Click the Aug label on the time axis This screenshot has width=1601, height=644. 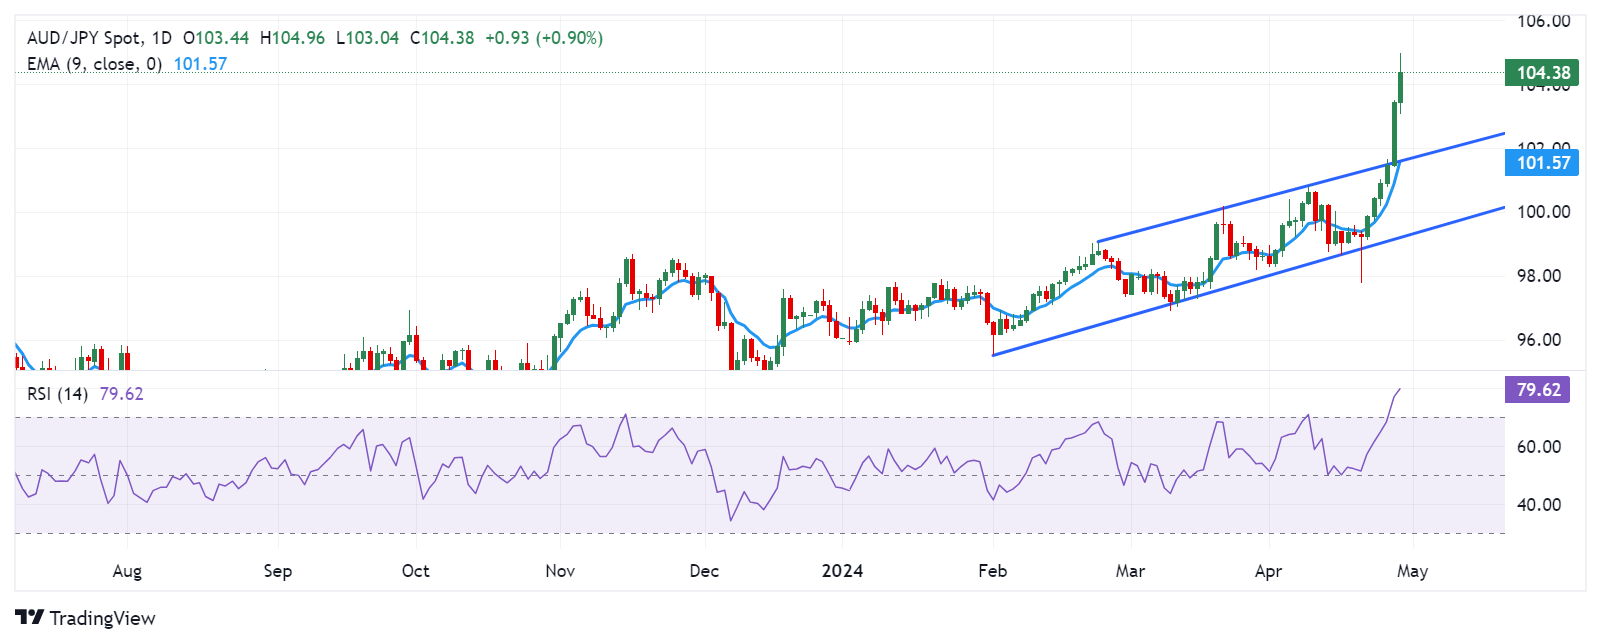coord(127,571)
